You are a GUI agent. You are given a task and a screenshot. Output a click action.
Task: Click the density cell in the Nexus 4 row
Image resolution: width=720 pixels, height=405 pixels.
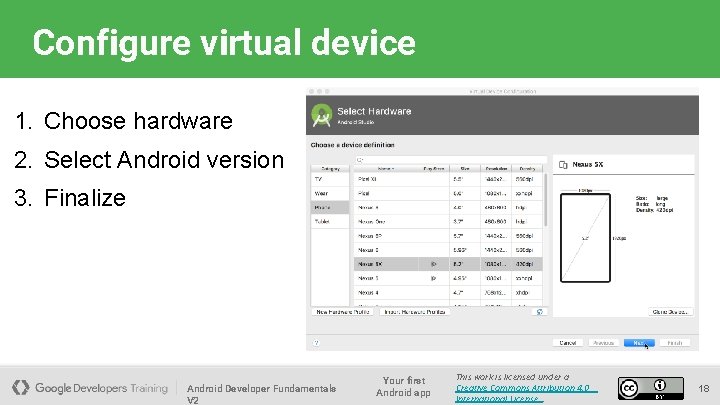[x=527, y=292]
